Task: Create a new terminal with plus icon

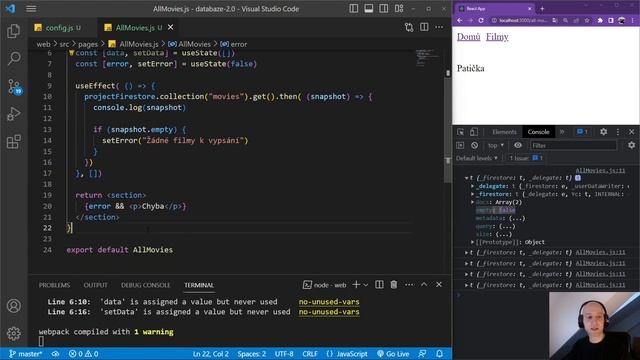Action: 356,285
